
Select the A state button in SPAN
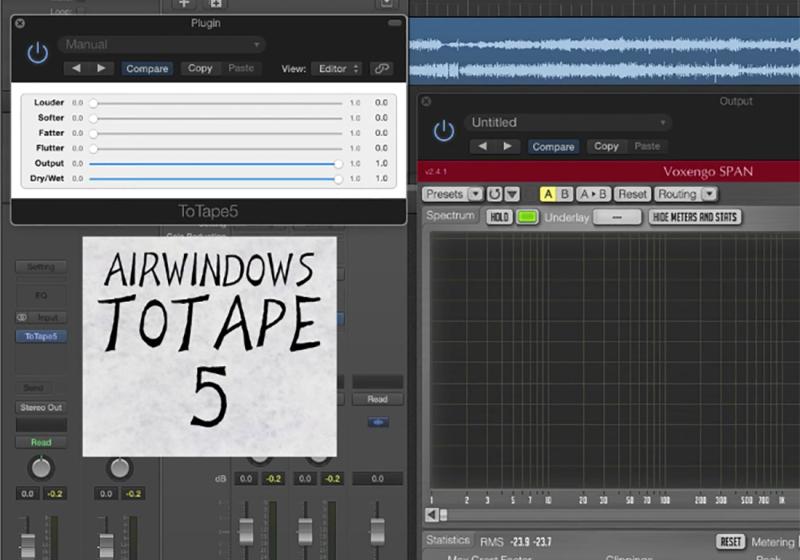[x=548, y=194]
